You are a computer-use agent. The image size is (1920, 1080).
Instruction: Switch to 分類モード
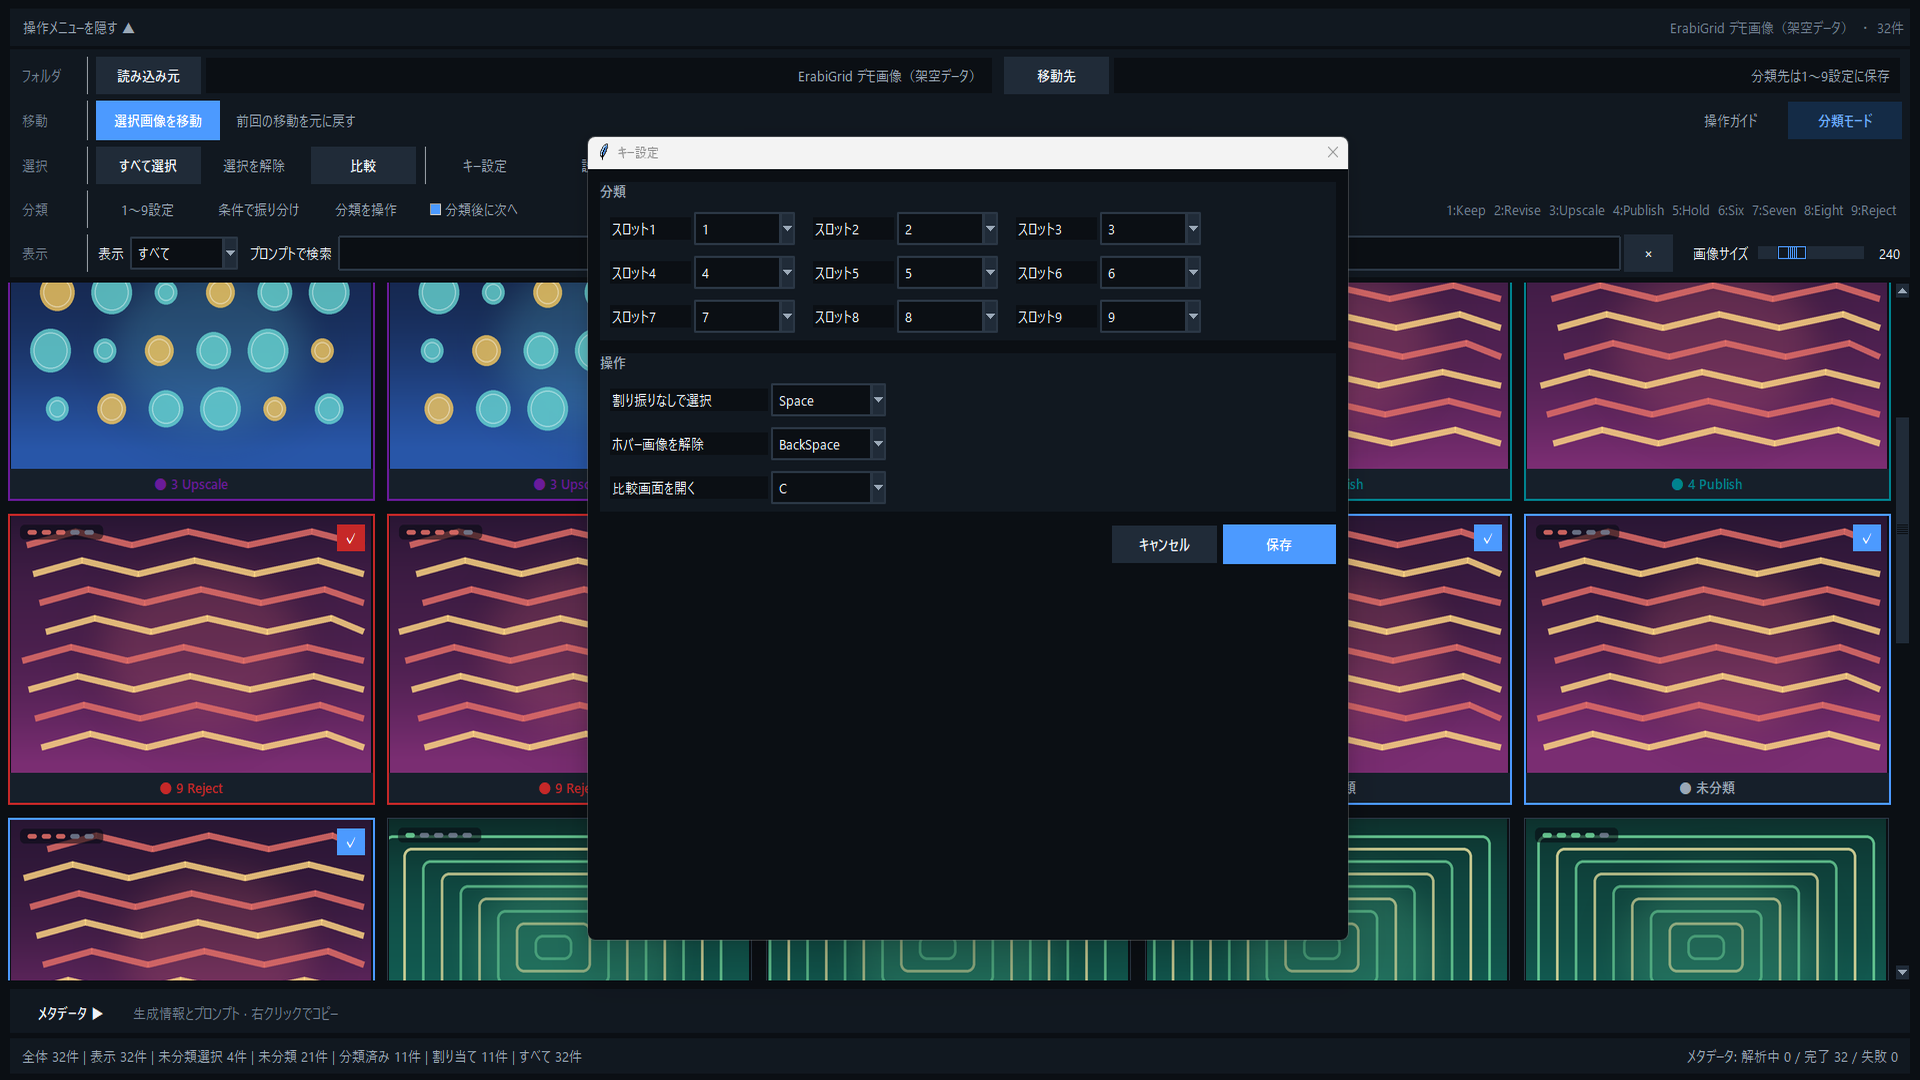(x=1845, y=121)
